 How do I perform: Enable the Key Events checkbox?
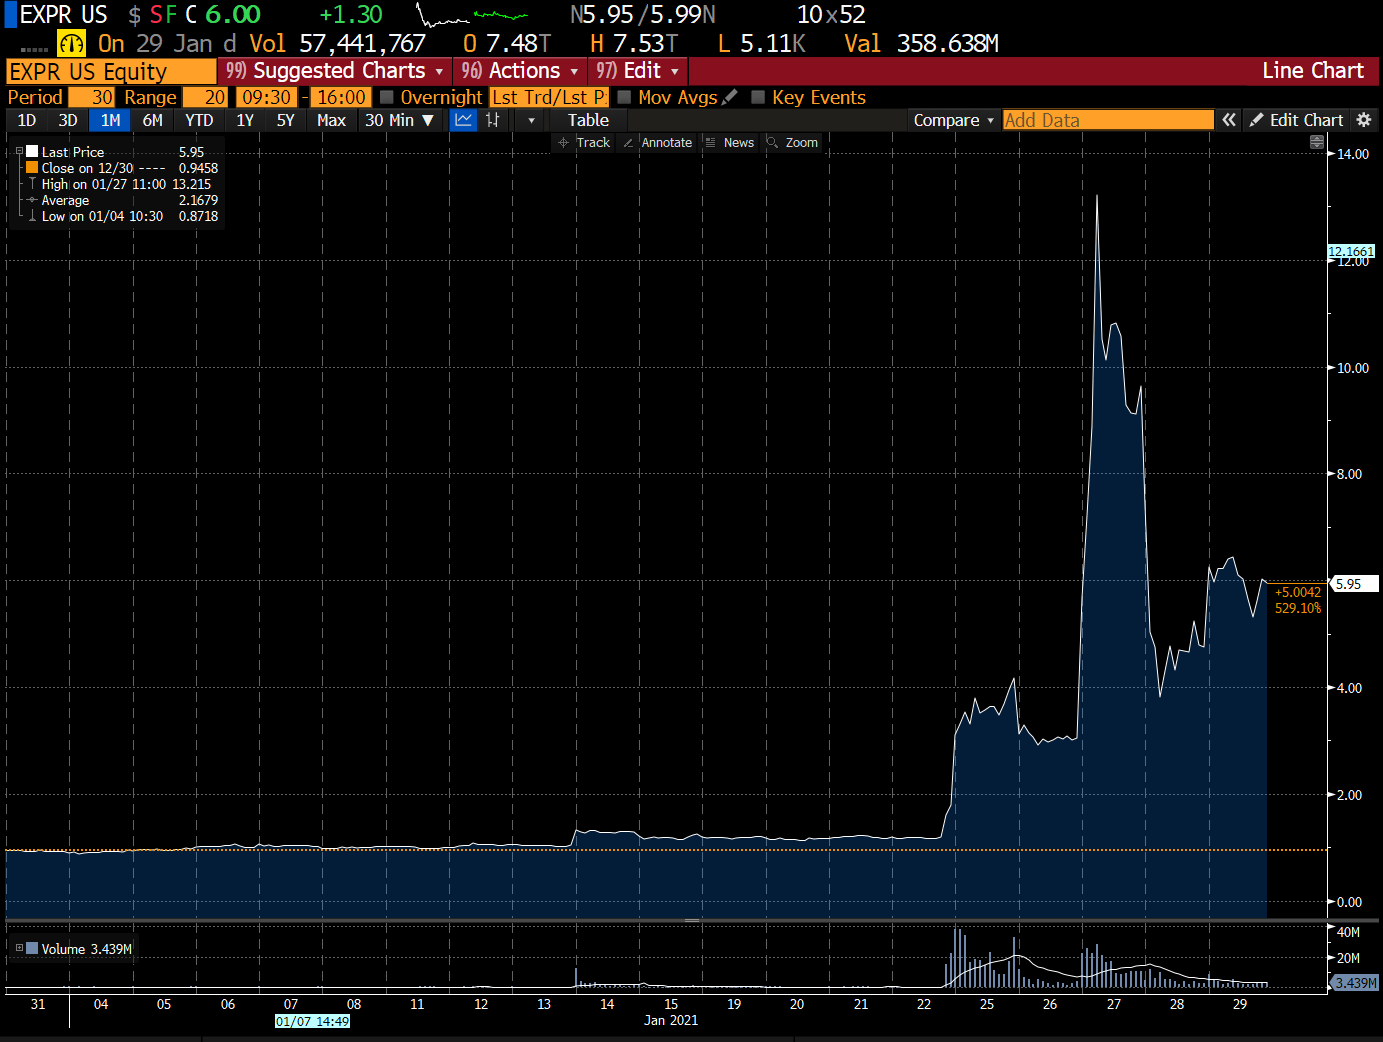tap(758, 97)
